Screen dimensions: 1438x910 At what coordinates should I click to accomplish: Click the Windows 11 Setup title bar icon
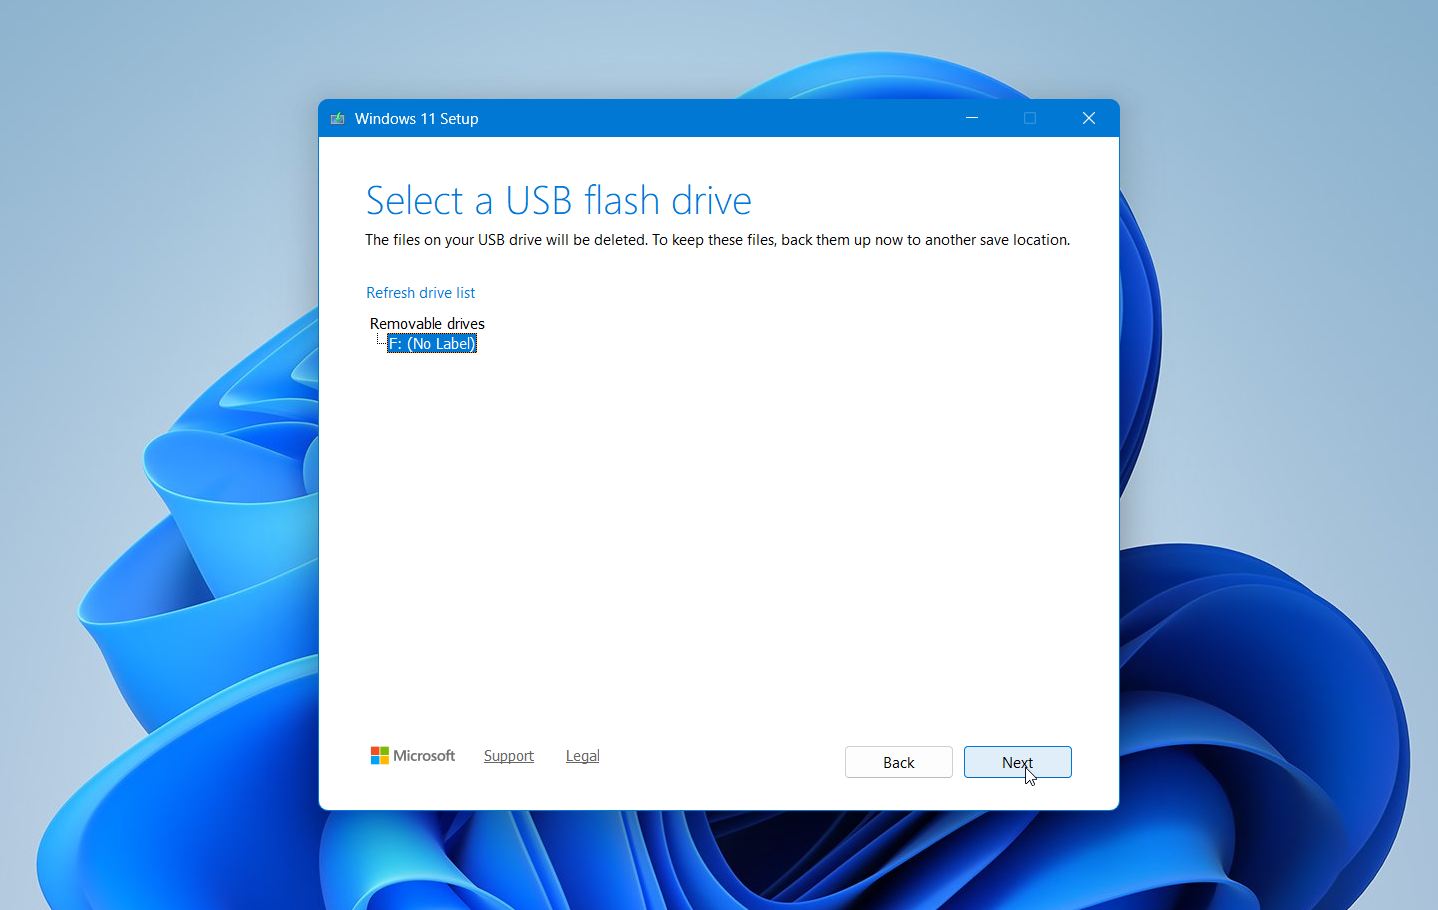click(x=337, y=118)
